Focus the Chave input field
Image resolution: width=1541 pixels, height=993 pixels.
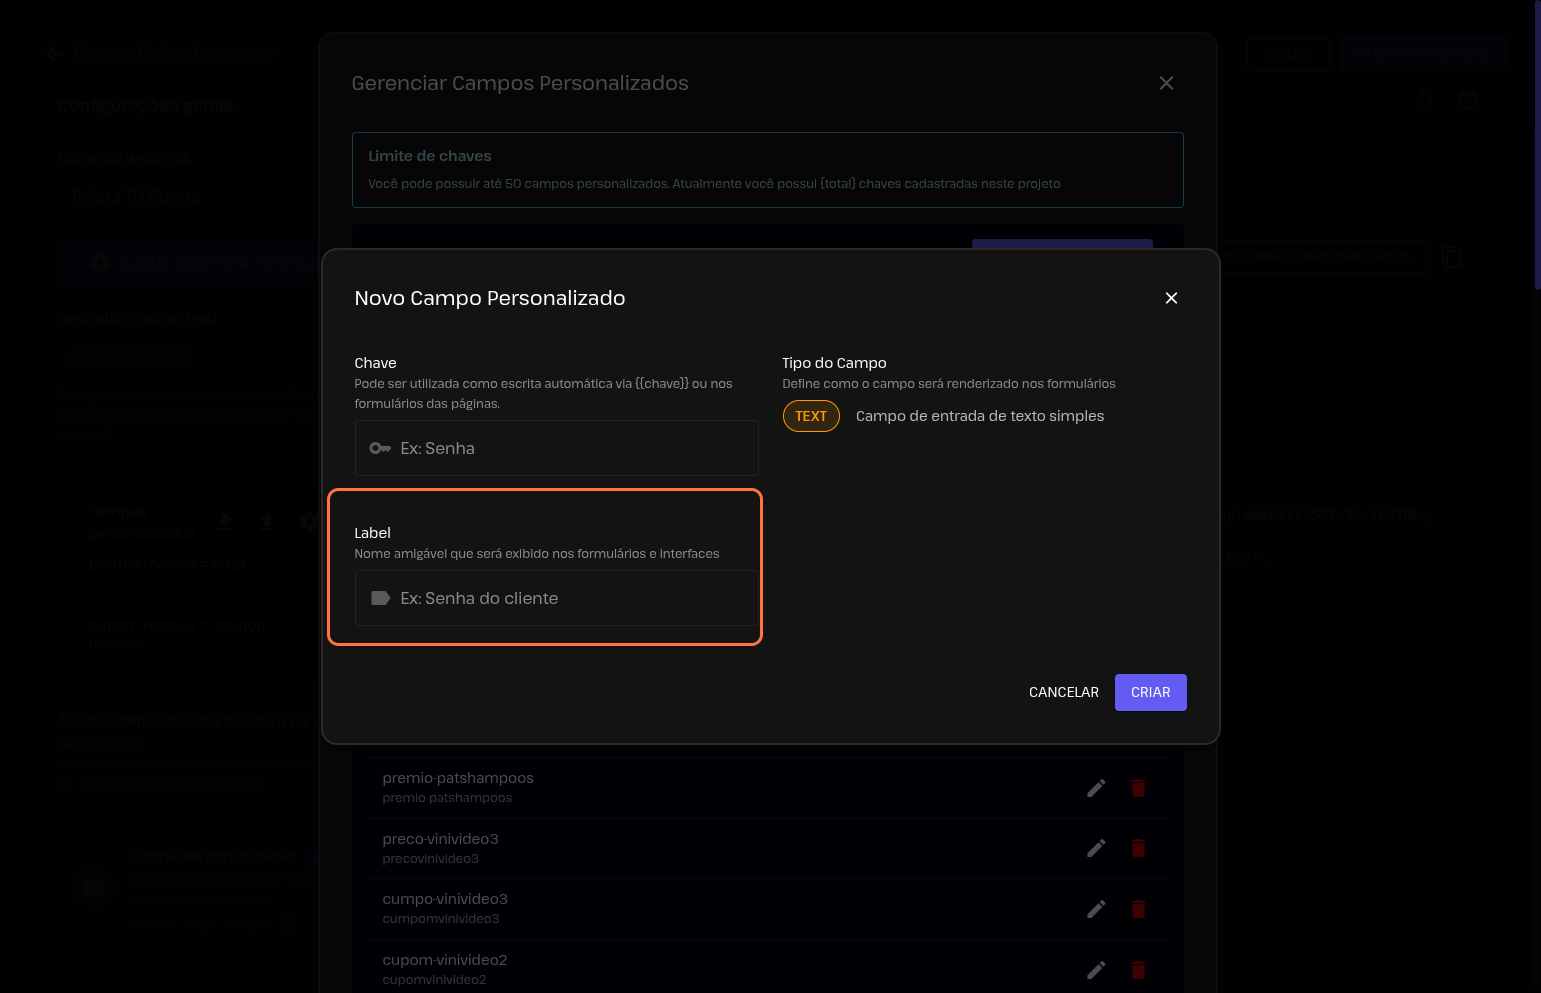coord(570,448)
